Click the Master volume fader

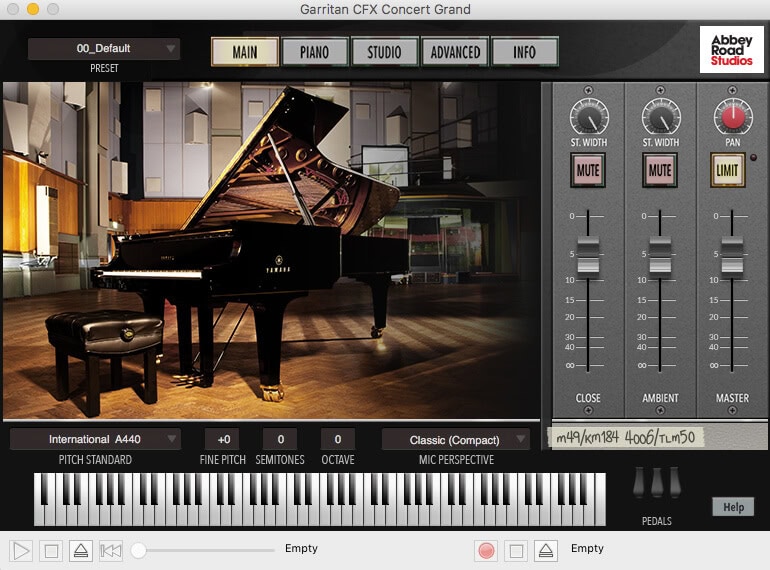tap(732, 255)
